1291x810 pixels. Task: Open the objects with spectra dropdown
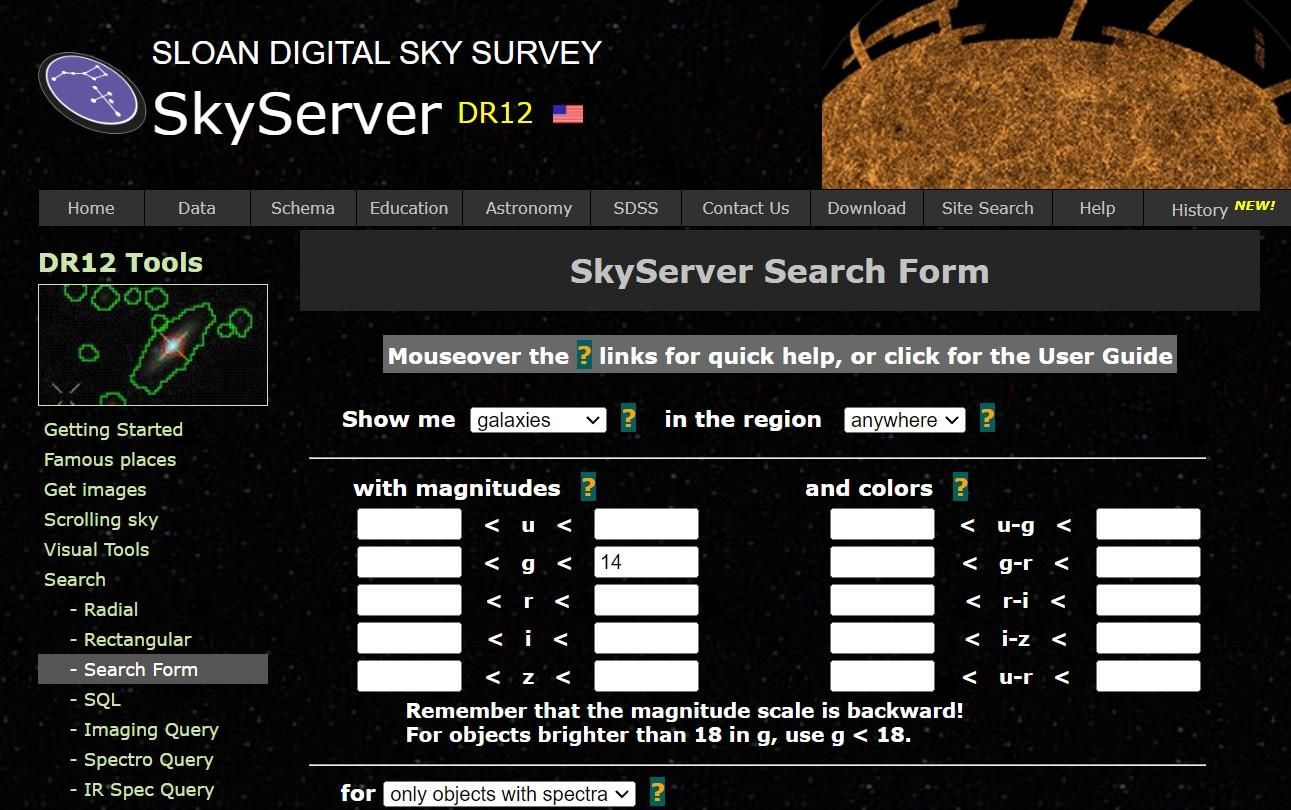coord(508,793)
